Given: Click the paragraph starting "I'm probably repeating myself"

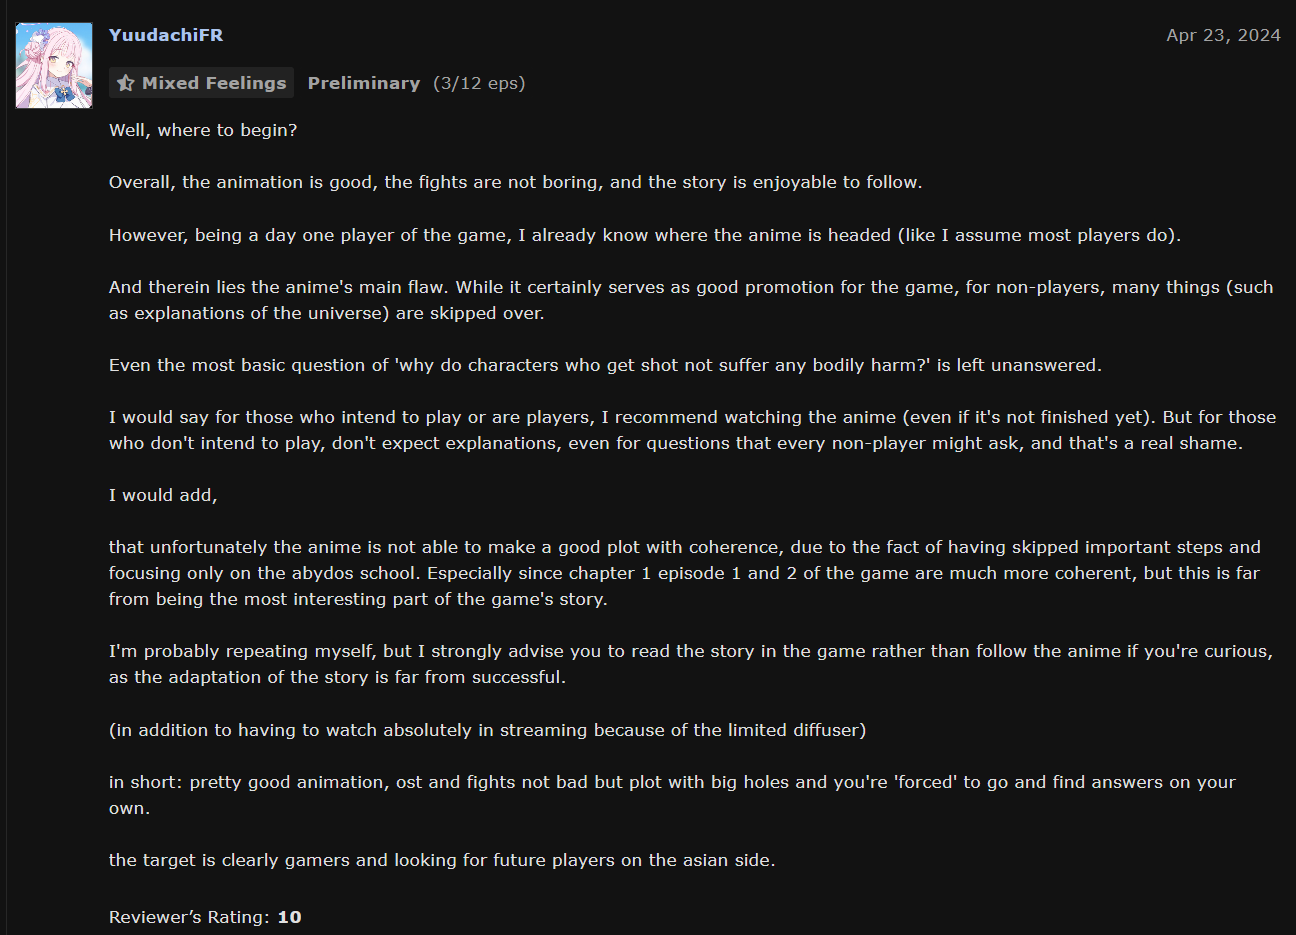Looking at the screenshot, I should 690,664.
